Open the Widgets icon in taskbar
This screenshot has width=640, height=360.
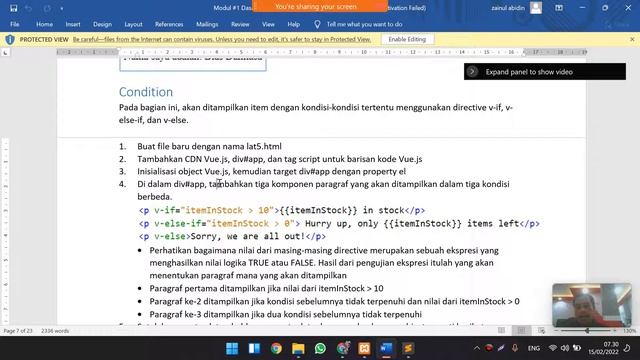(x=254, y=348)
